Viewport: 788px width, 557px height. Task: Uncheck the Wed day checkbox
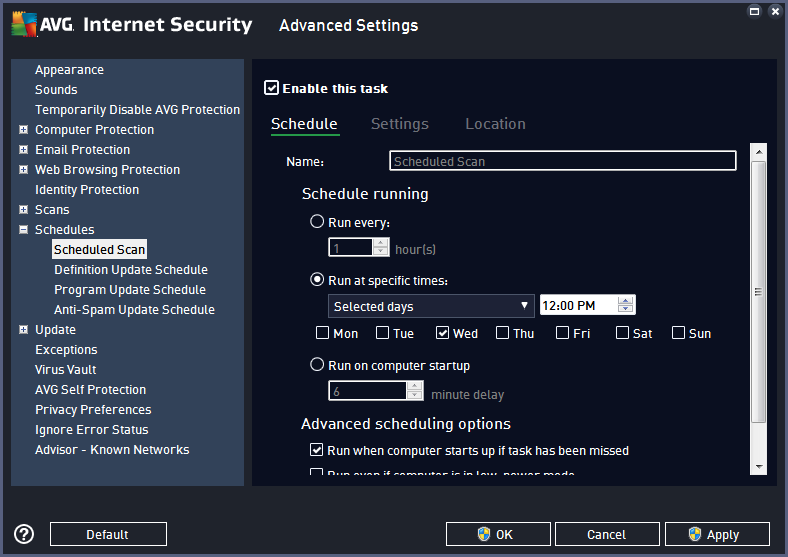pyautogui.click(x=442, y=333)
